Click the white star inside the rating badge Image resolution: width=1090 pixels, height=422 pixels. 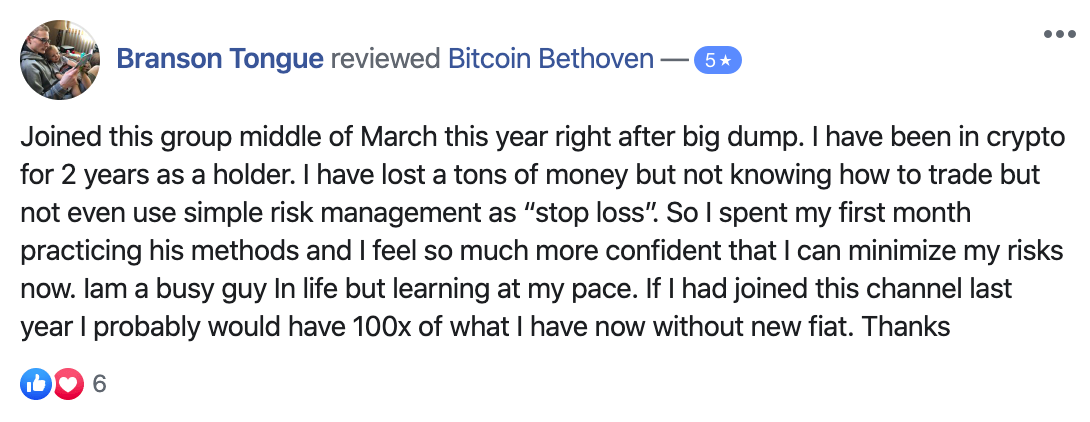point(726,60)
